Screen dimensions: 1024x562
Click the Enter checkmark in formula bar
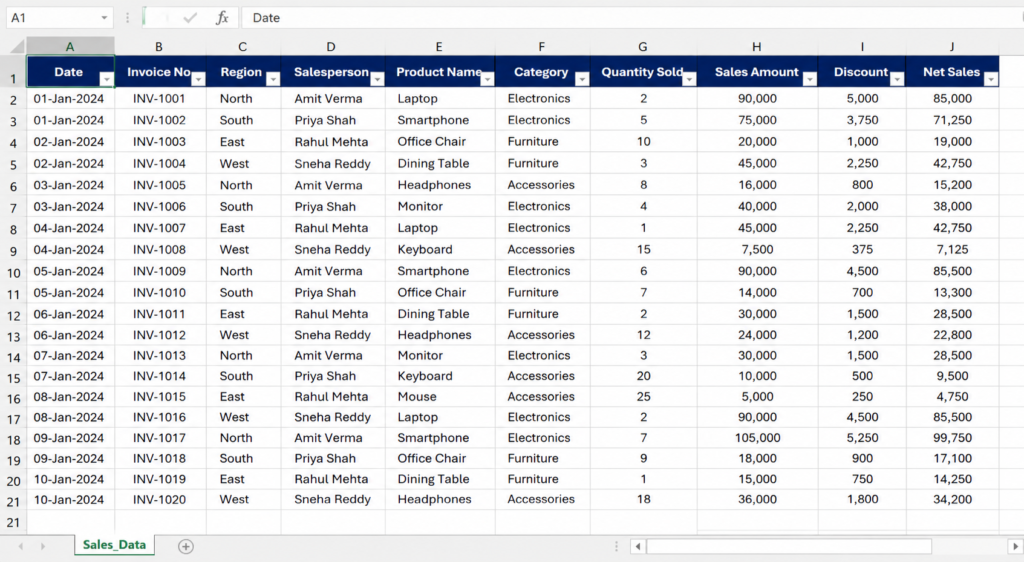(190, 18)
